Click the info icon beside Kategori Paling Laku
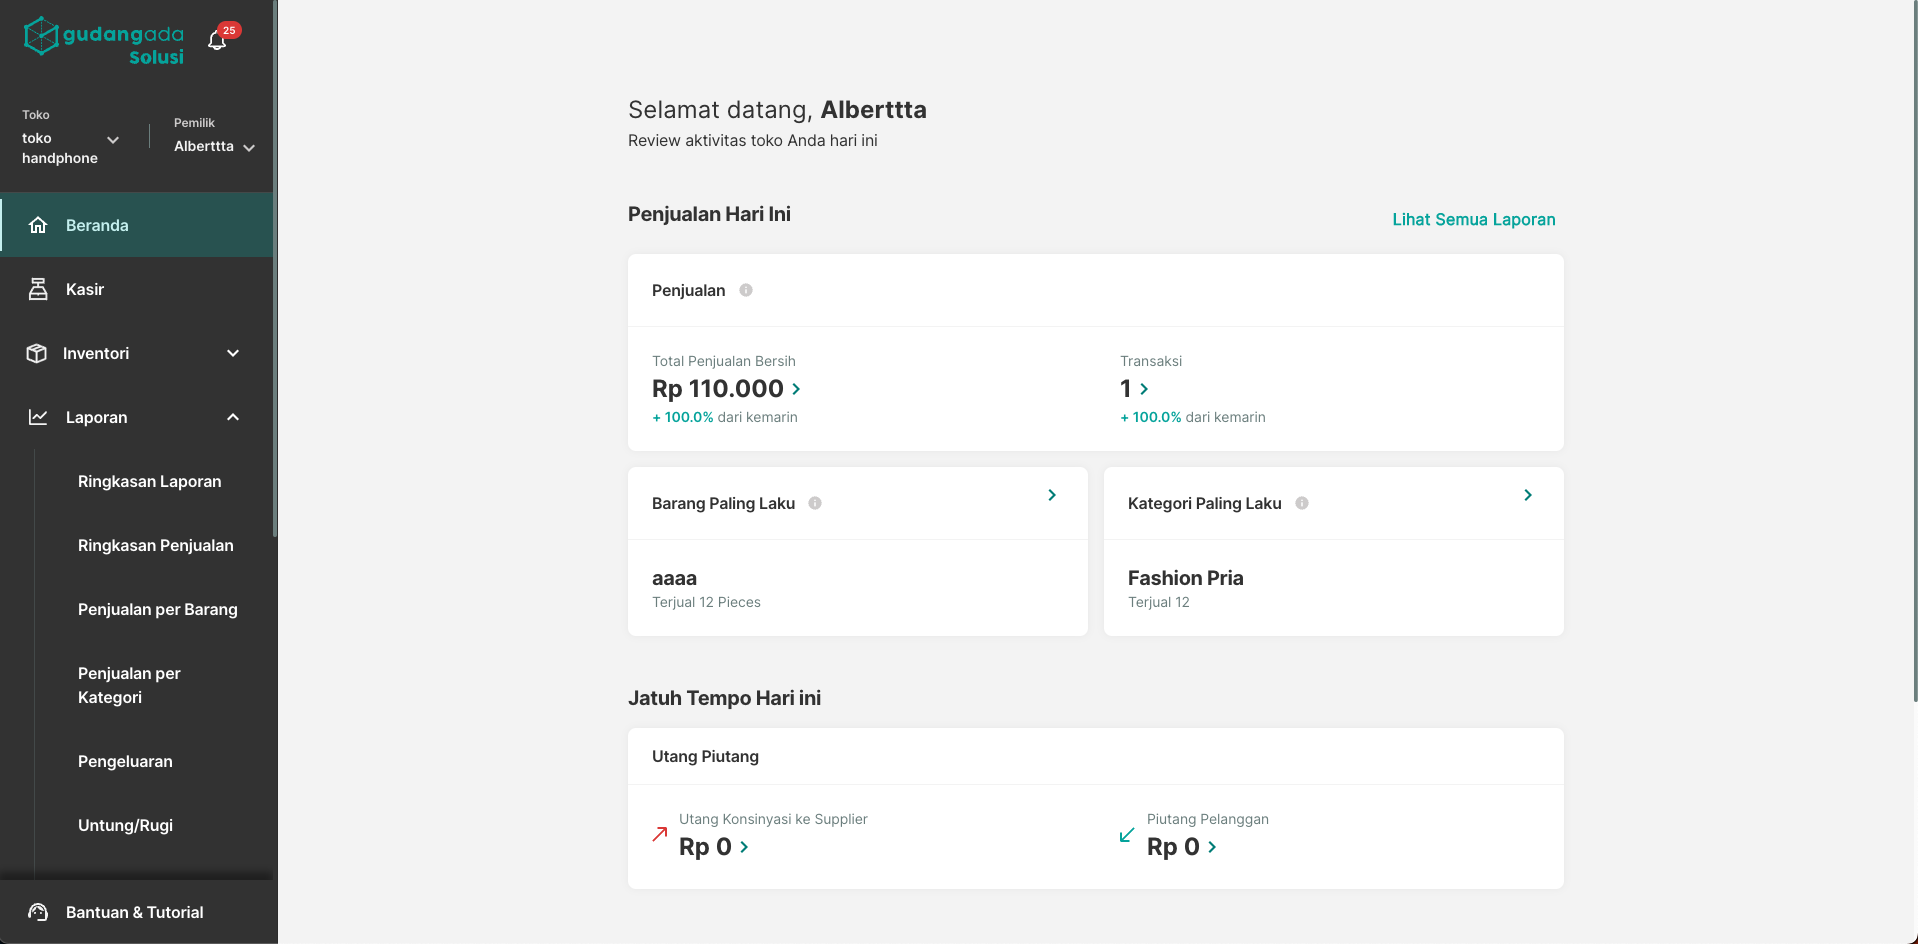This screenshot has width=1918, height=944. point(1302,503)
